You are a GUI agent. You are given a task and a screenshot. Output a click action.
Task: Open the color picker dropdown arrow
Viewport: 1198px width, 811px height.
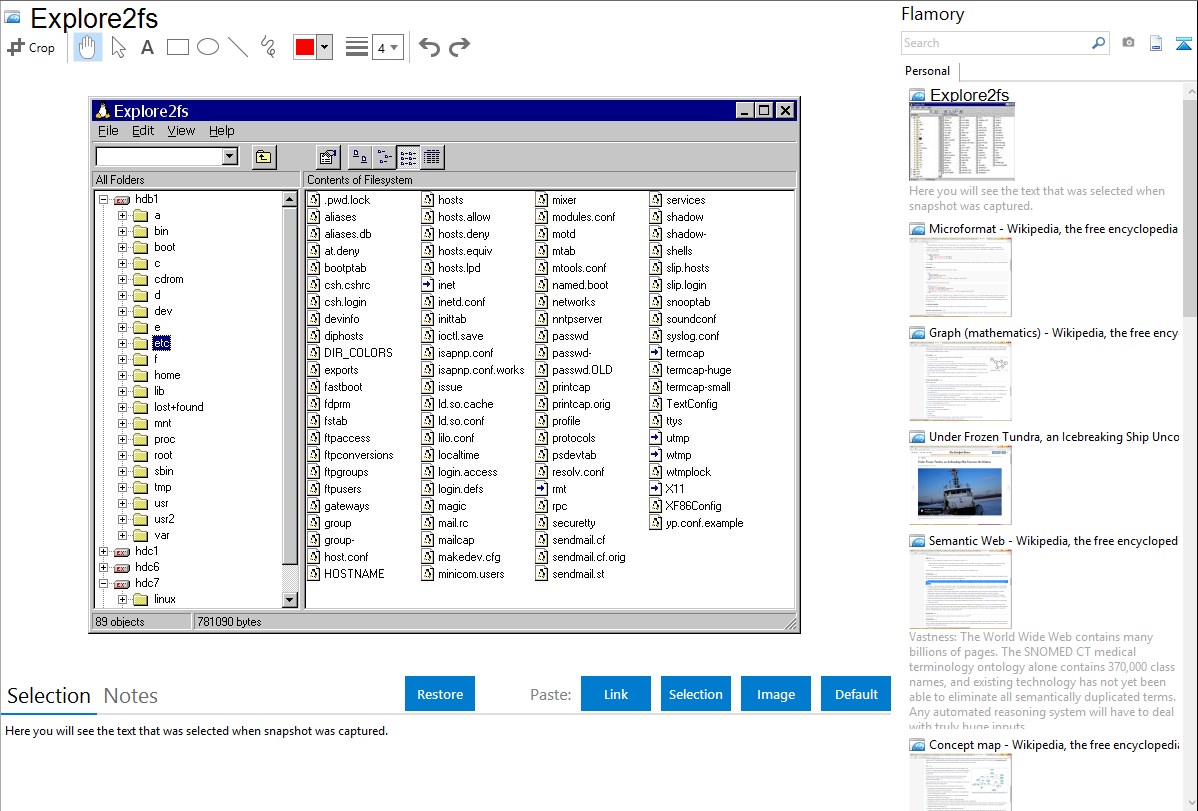pos(325,47)
